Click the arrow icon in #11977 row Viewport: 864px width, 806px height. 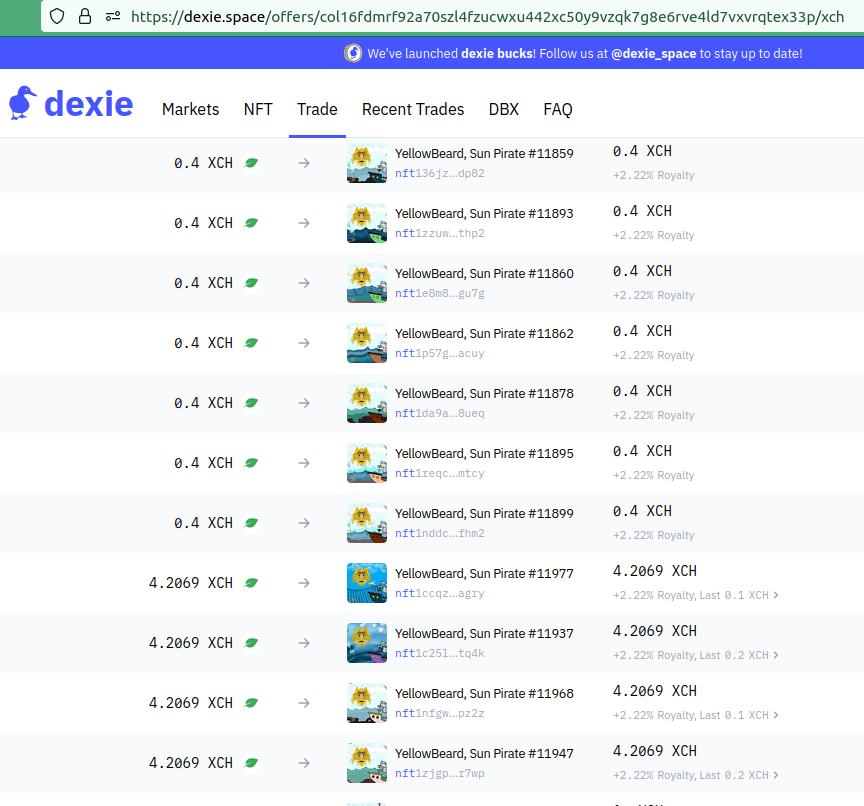click(304, 583)
